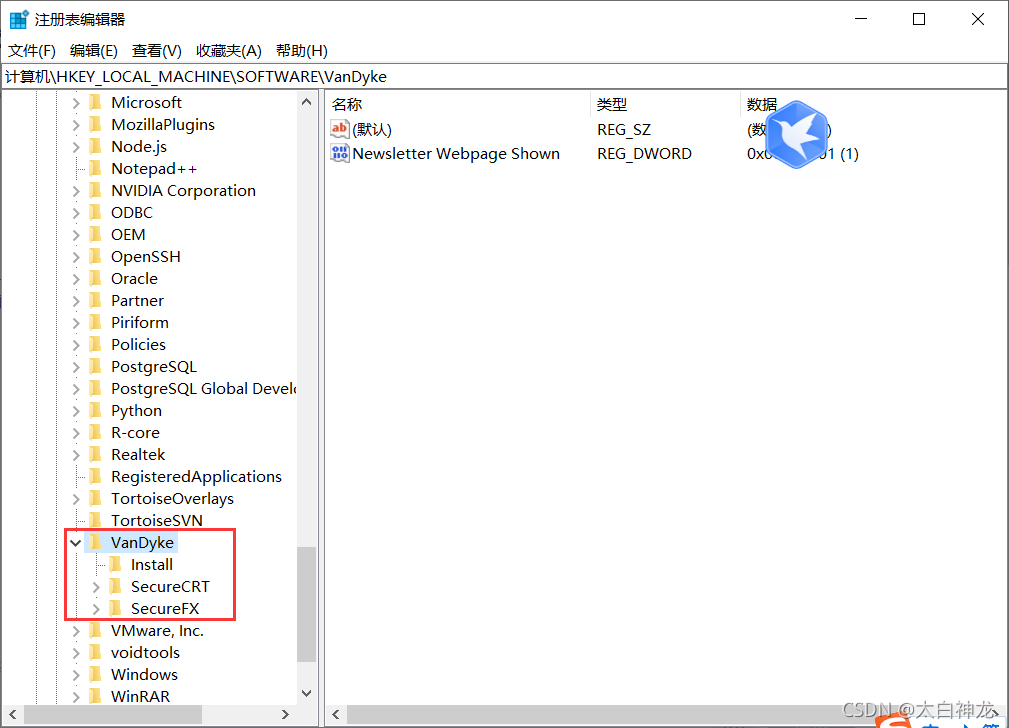Click the Notepad++ folder icon

click(x=96, y=169)
